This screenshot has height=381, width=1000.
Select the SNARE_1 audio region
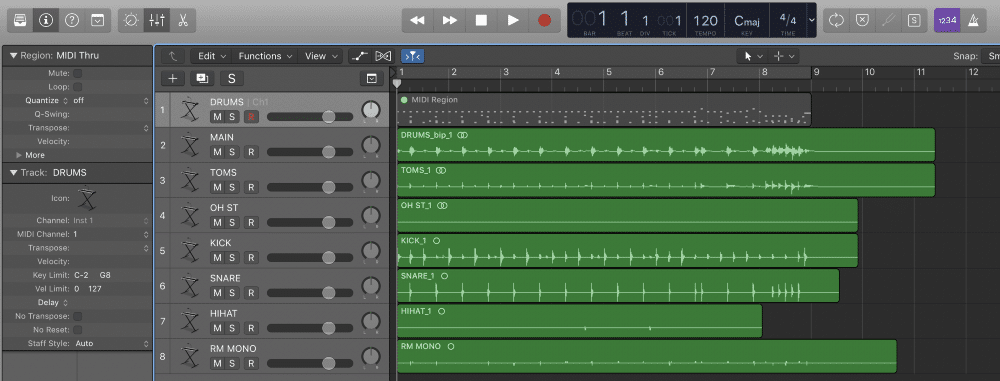pyautogui.click(x=617, y=286)
